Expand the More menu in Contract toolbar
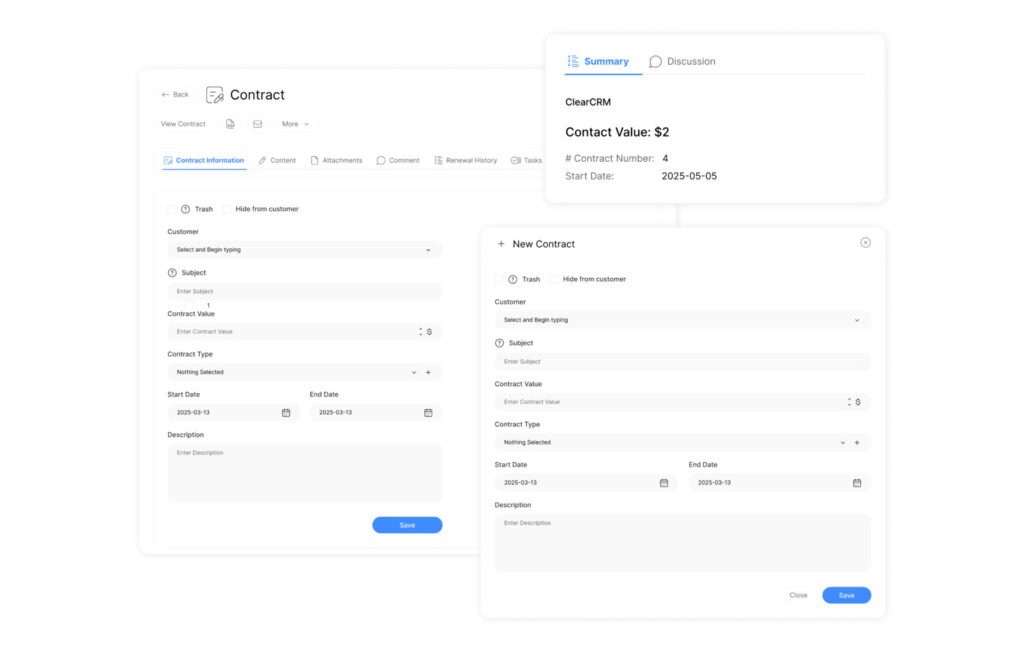This screenshot has width=1024, height=652. [x=294, y=124]
